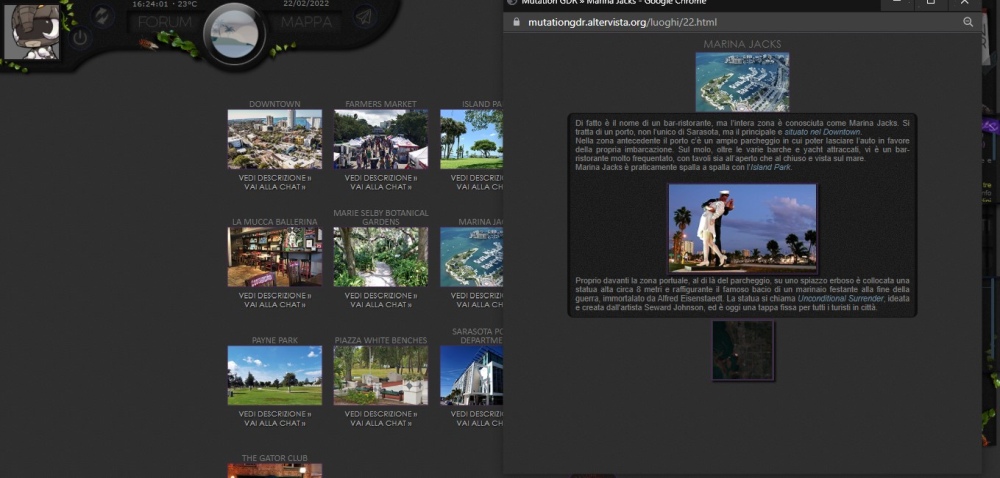Viewport: 1000px width, 478px height.
Task: Open the character avatar portrait
Action: (32, 32)
